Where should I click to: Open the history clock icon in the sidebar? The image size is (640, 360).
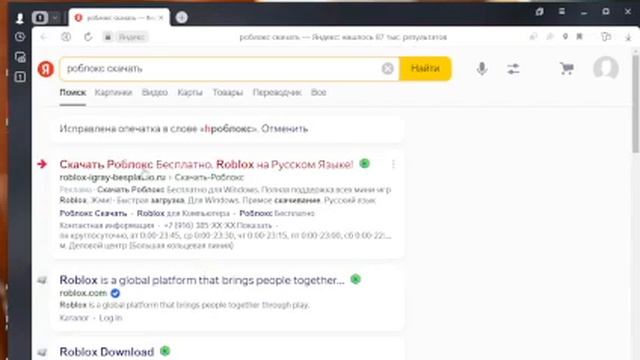tap(20, 37)
